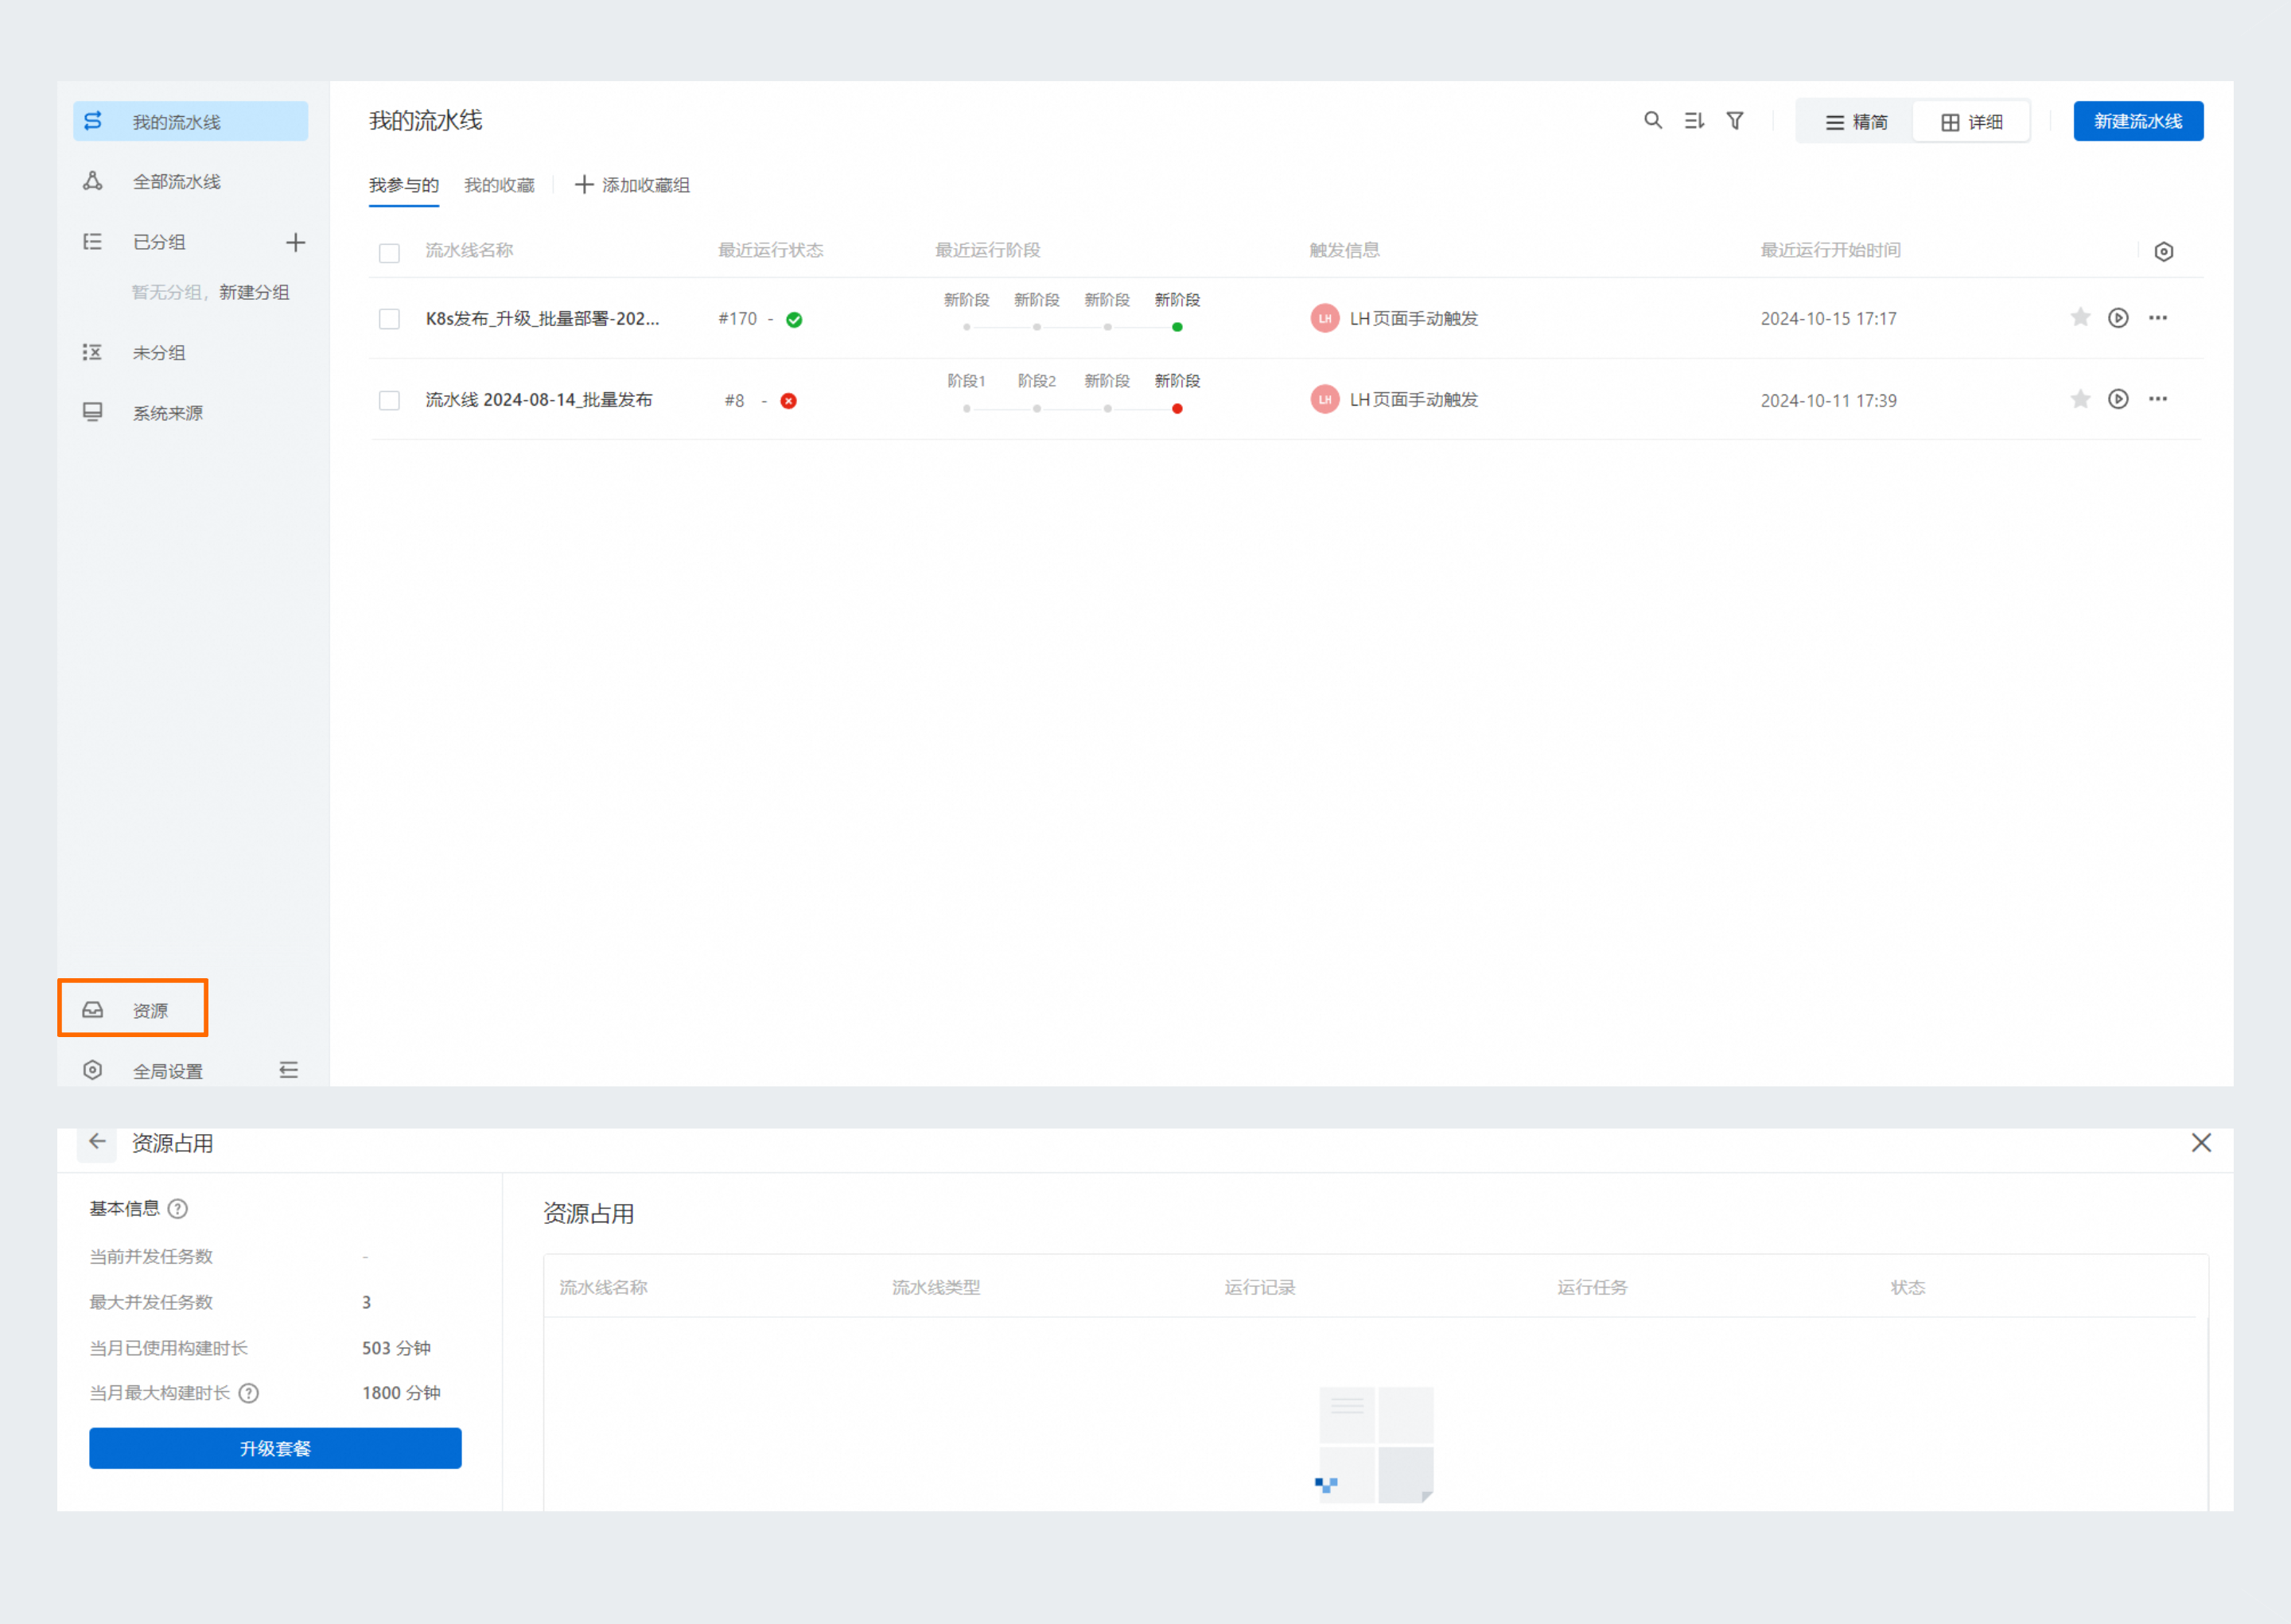Run the K8s发布 pipeline via play icon
Screen dimensions: 2291x1624
click(x=2118, y=318)
